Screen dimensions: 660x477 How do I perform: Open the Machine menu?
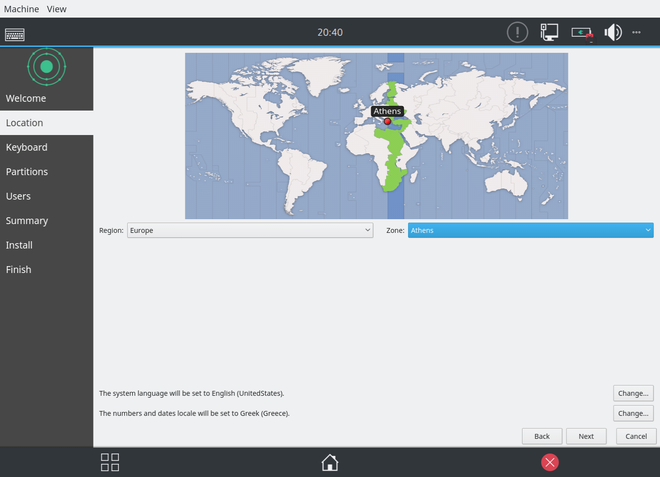coord(22,8)
